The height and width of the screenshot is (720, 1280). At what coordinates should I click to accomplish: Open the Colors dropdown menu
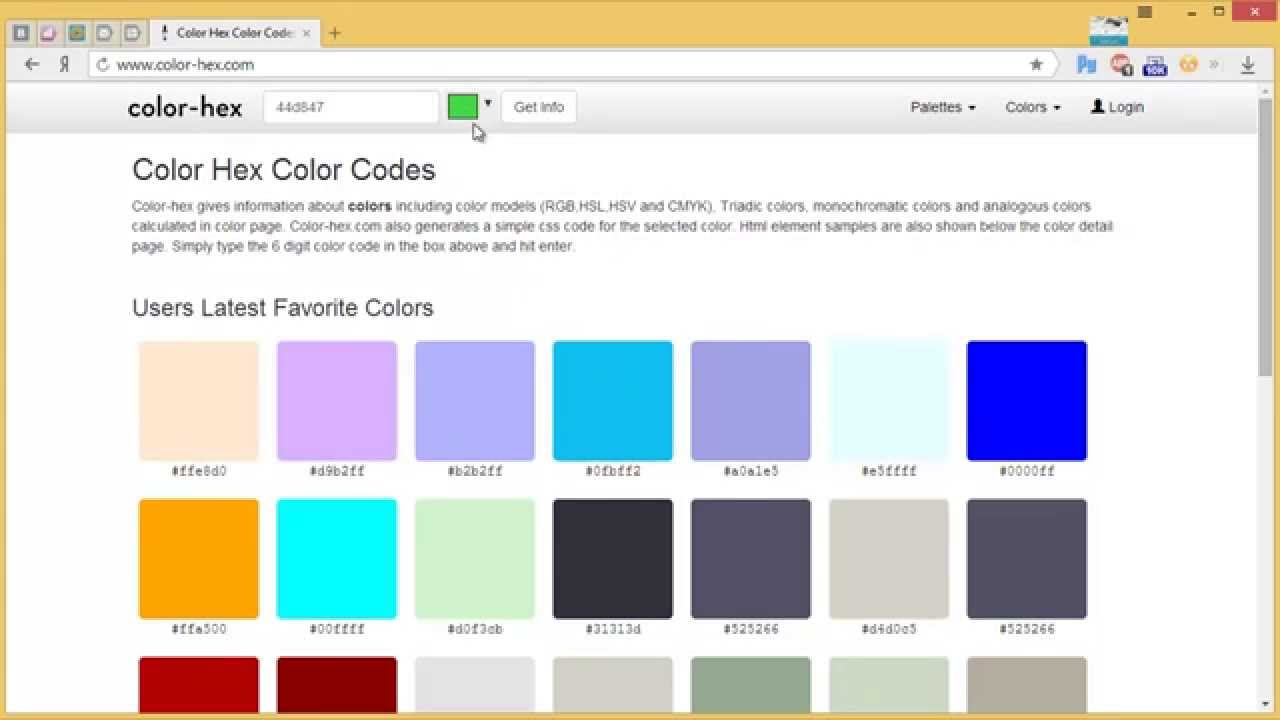tap(1033, 107)
